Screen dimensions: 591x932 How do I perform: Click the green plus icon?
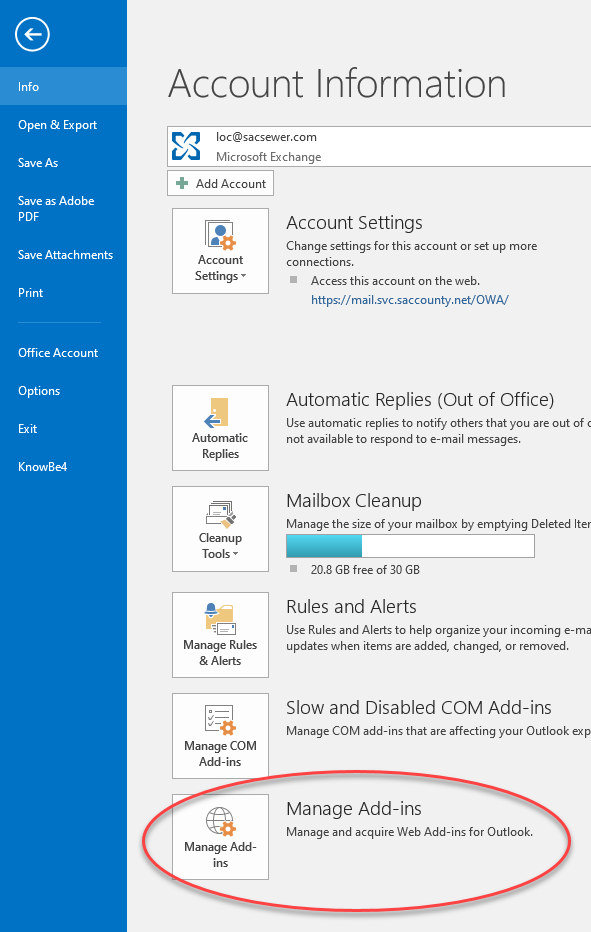tap(183, 183)
